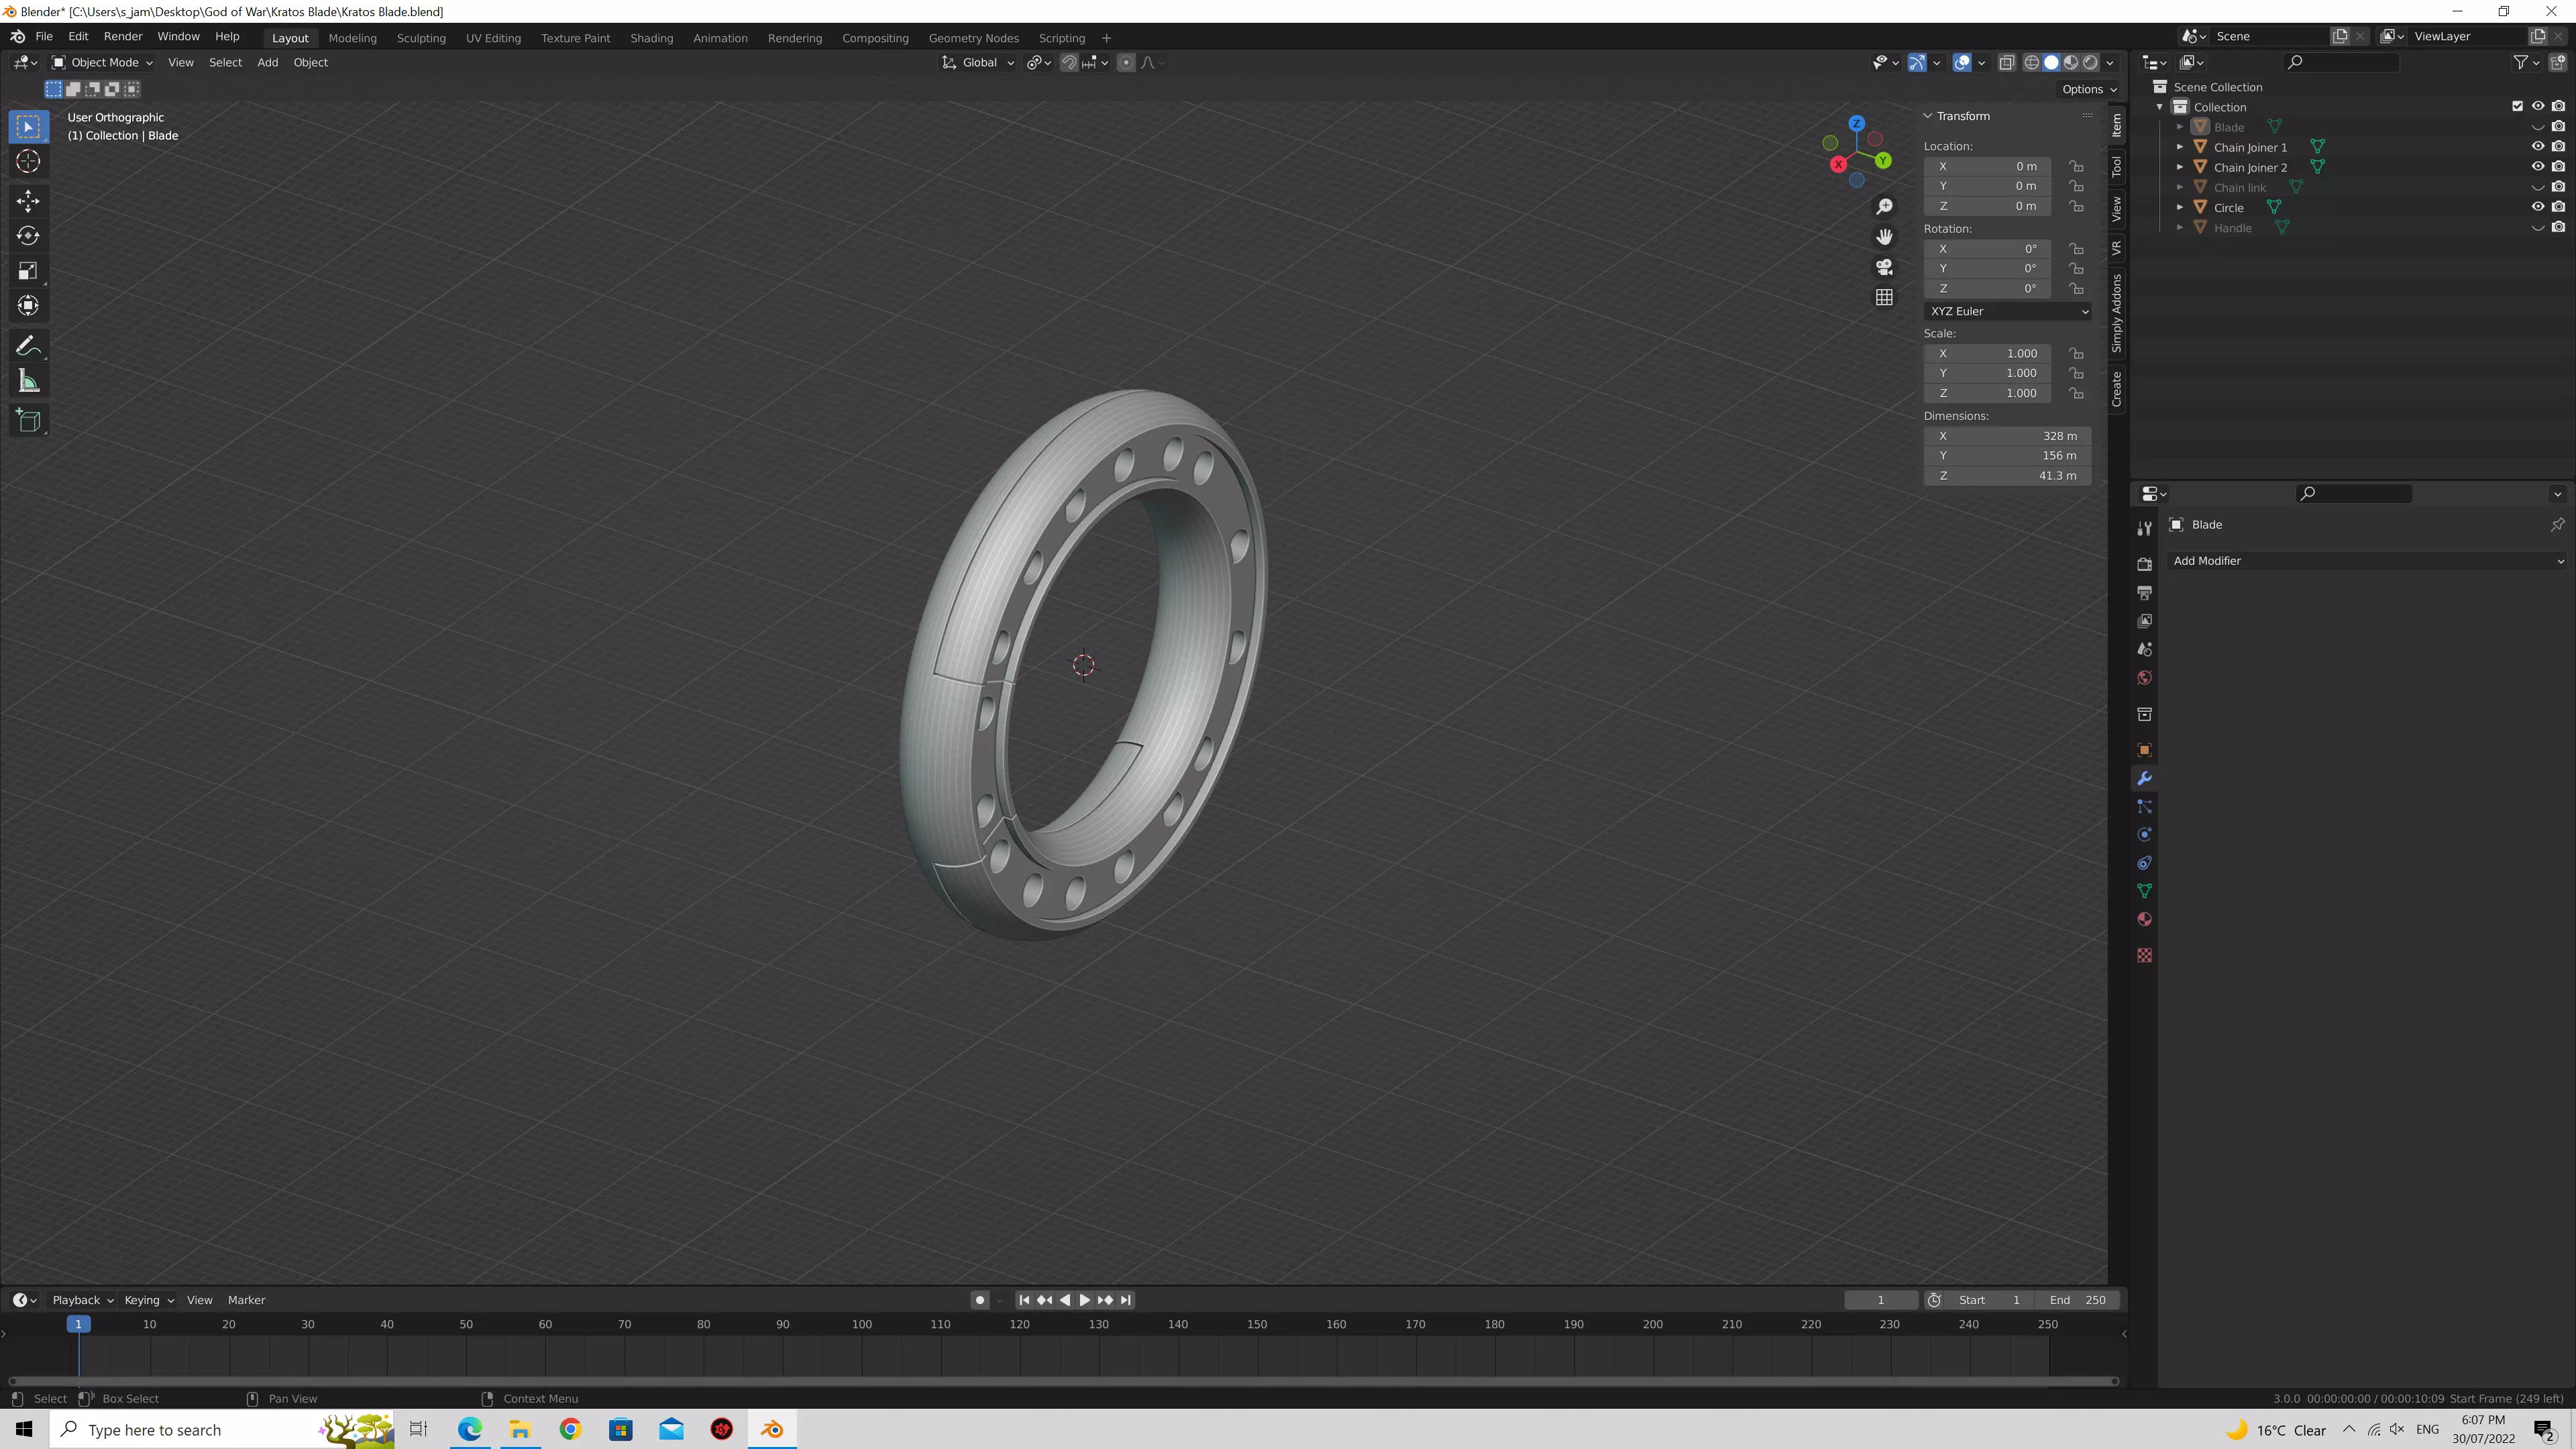
Task: Hide the Circle object in outliner
Action: tap(2537, 207)
